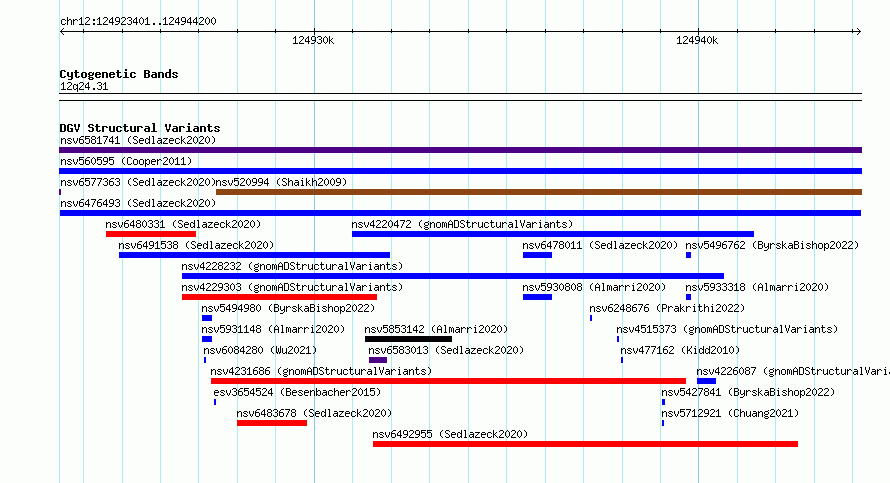Open the nsv6577363 (Sedlazeck2020) variant label
The width and height of the screenshot is (890, 483).
[x=138, y=182]
